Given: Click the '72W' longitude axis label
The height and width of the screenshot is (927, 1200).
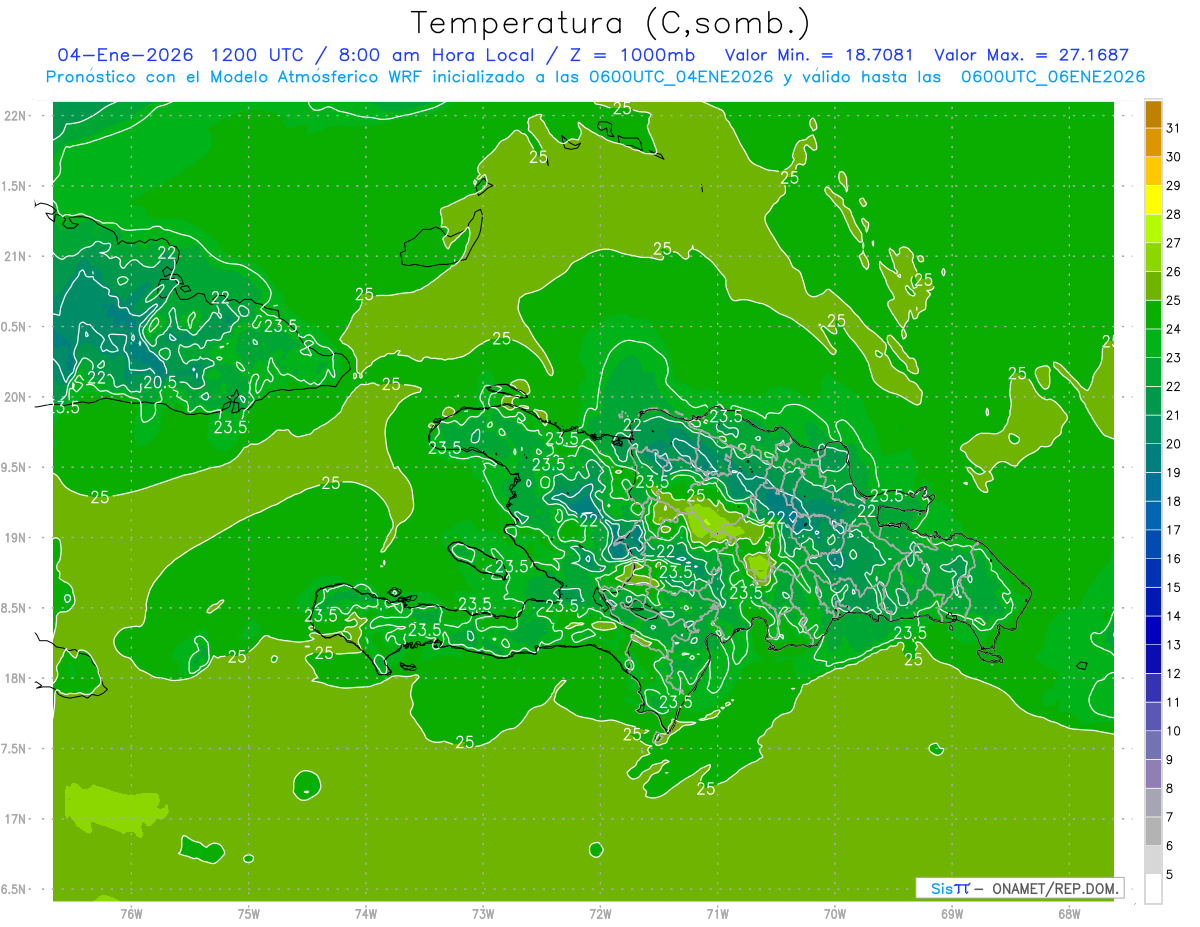Looking at the screenshot, I should 600,913.
